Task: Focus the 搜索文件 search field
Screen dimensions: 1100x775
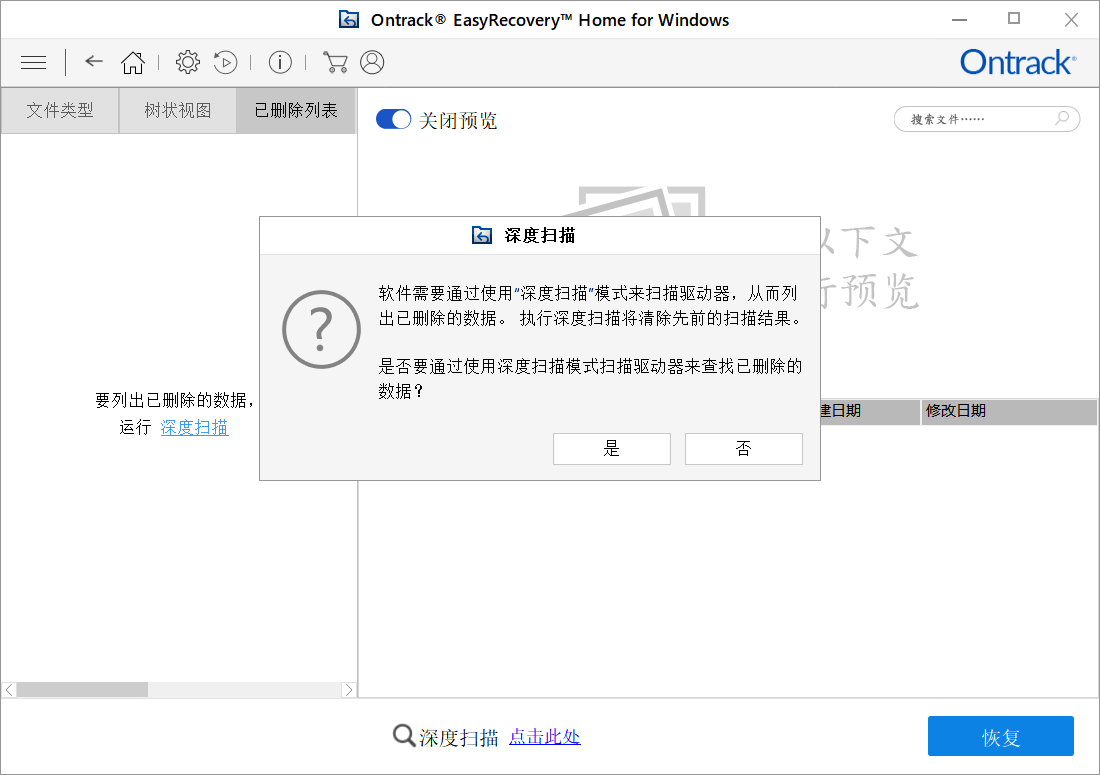Action: pyautogui.click(x=986, y=119)
